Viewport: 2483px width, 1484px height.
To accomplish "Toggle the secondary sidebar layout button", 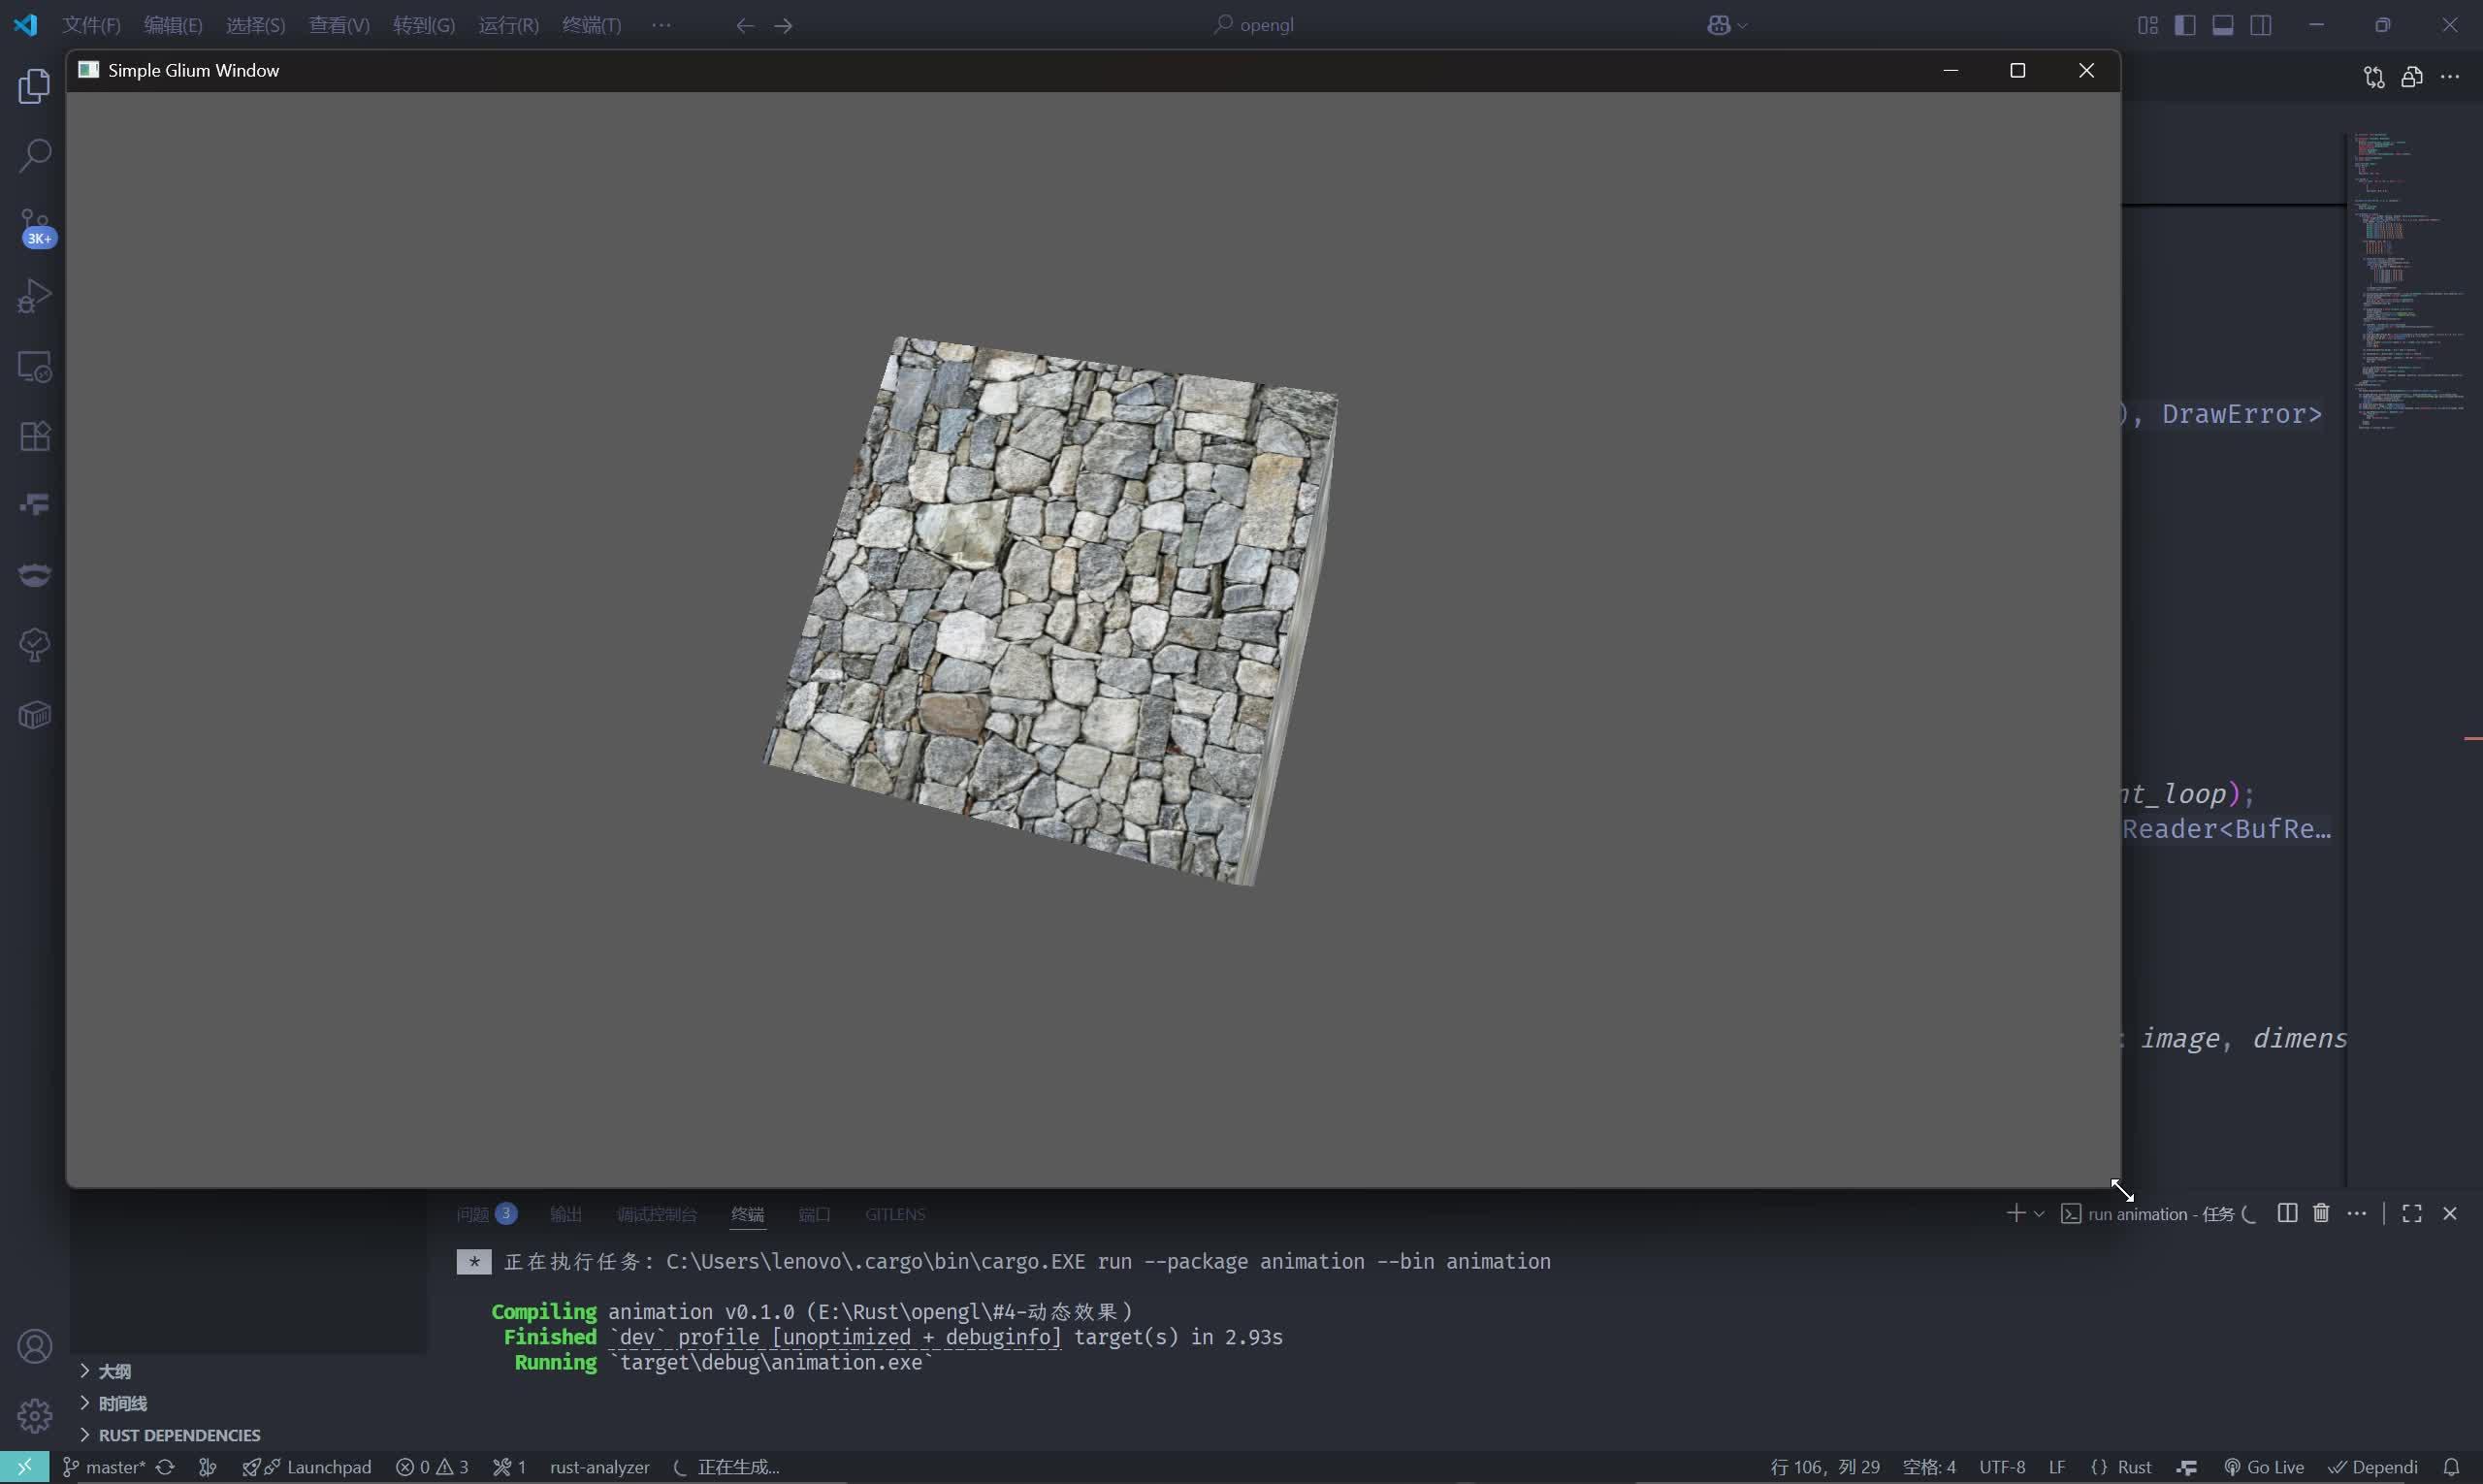I will tap(2261, 25).
